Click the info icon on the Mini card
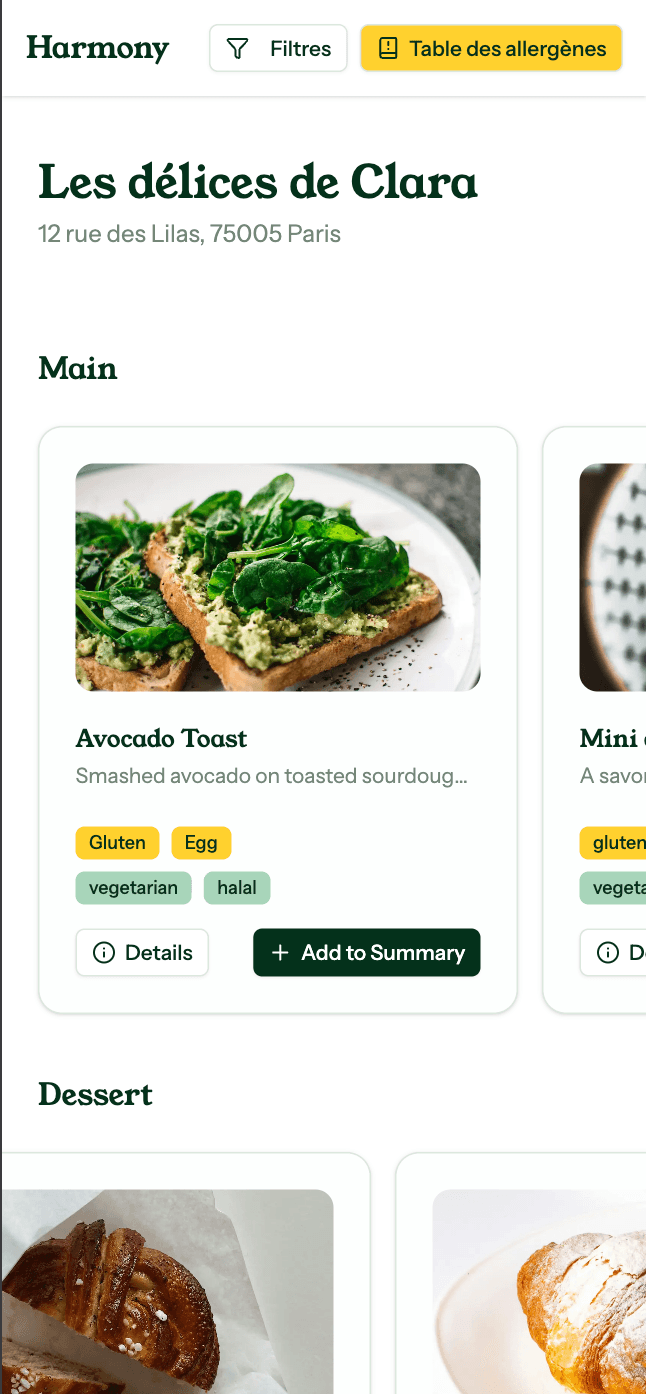 [607, 953]
